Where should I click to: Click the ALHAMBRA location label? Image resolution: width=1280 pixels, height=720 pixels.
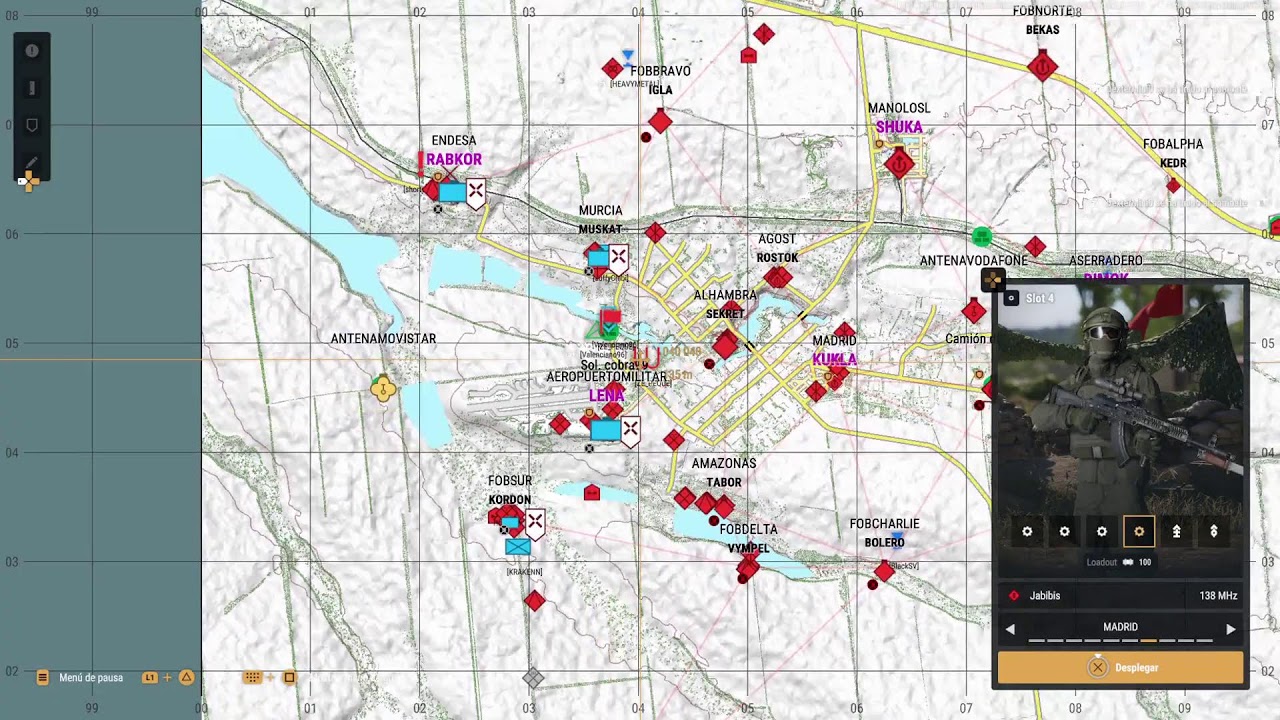coord(725,296)
